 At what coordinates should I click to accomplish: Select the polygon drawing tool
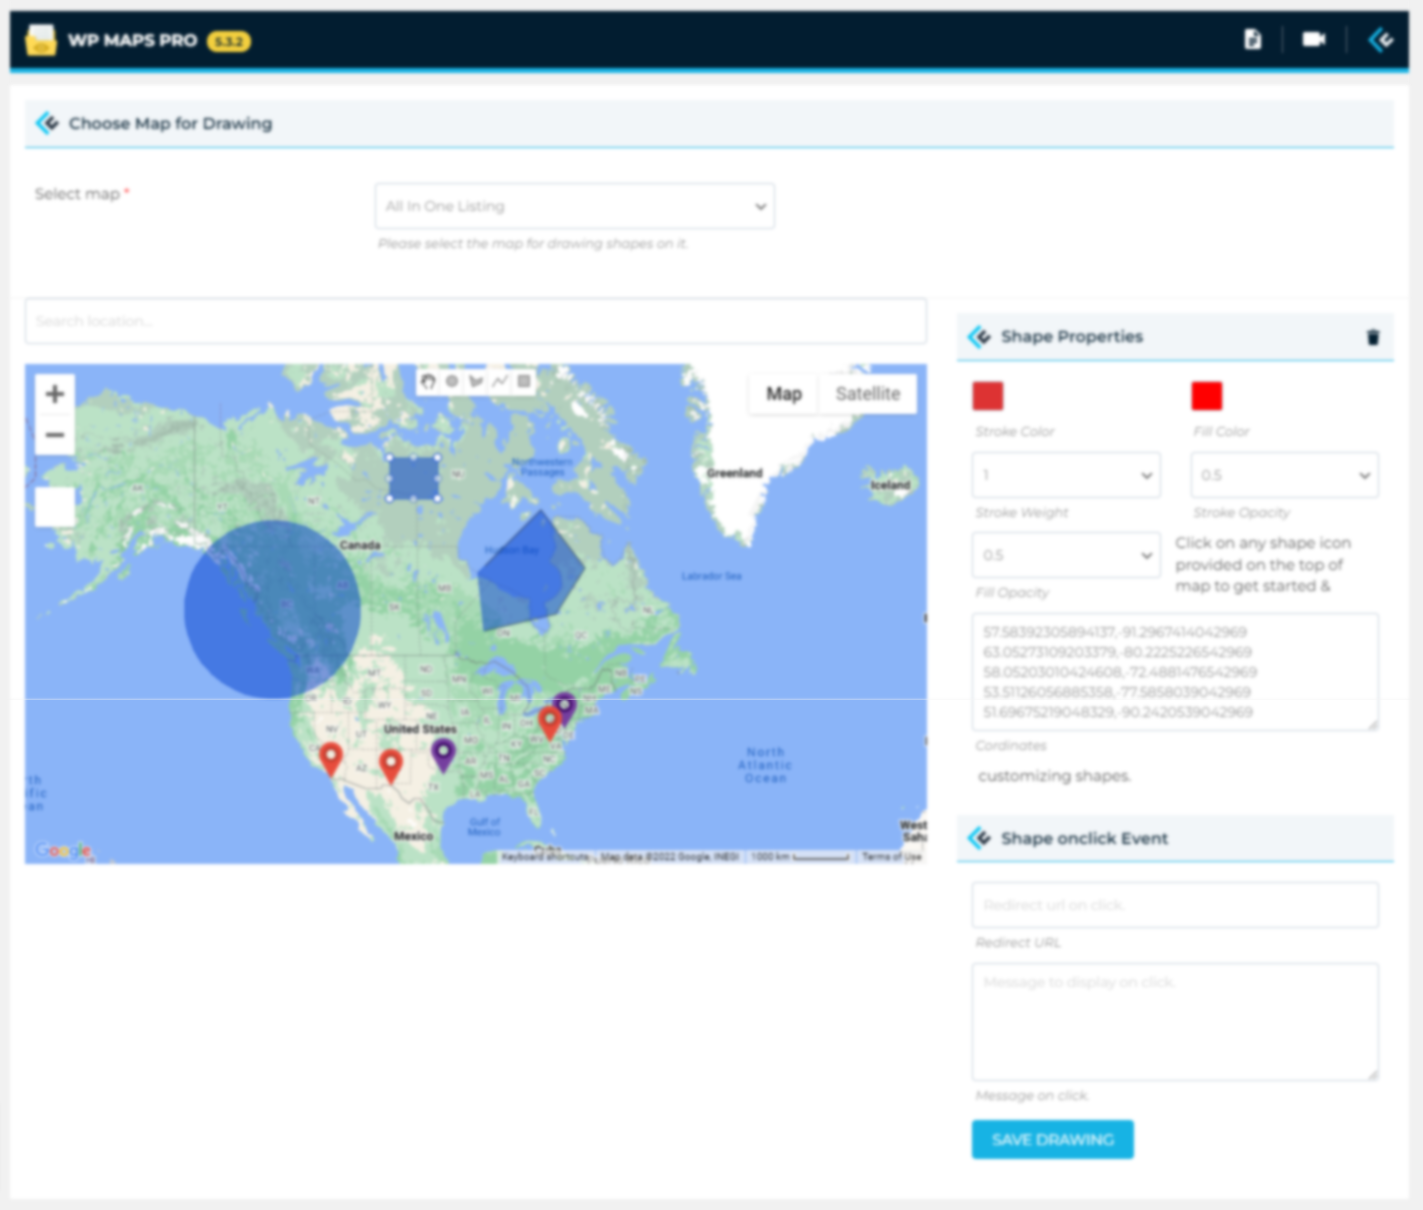[476, 381]
